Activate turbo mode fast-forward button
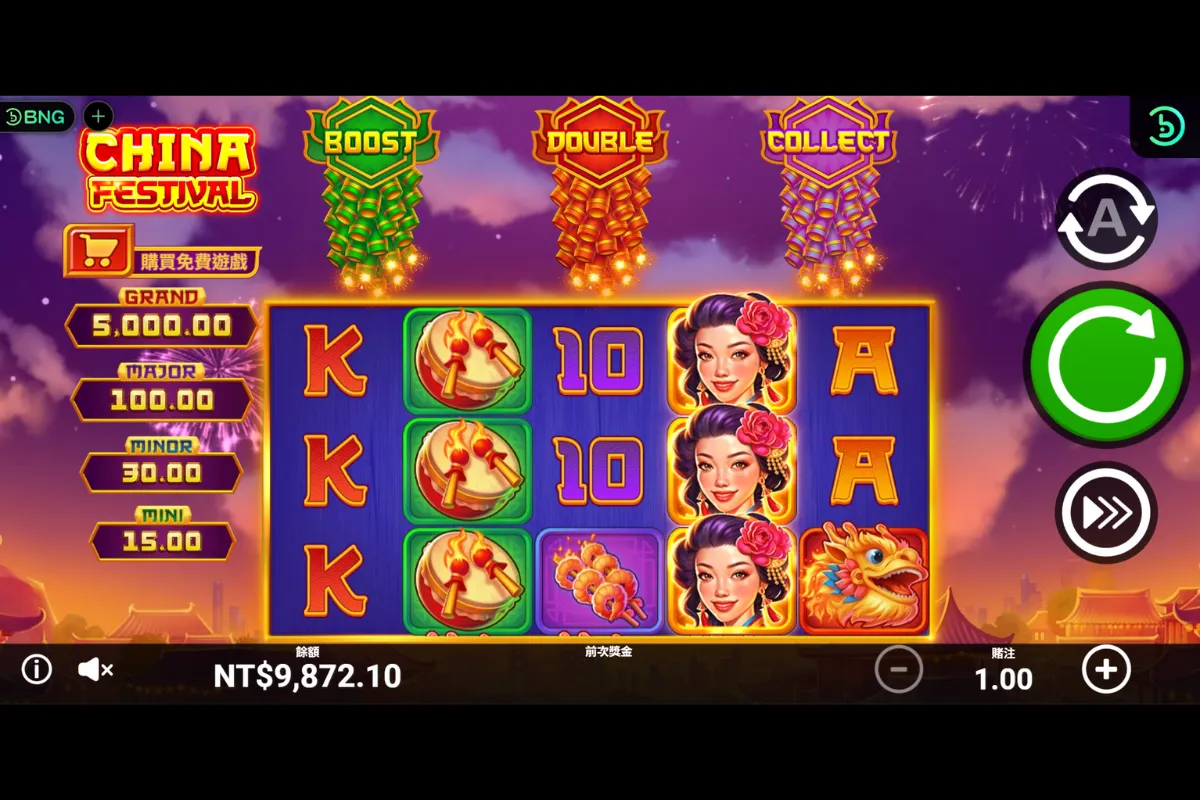The height and width of the screenshot is (800, 1200). click(1106, 512)
